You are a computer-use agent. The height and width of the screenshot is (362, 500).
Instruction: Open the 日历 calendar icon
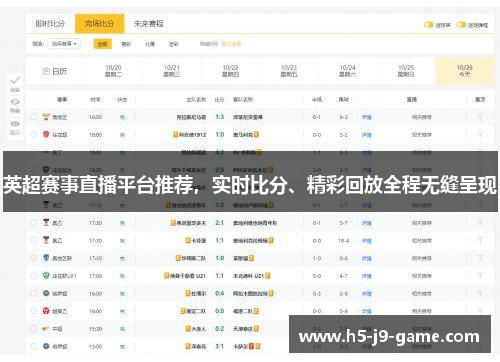click(46, 71)
